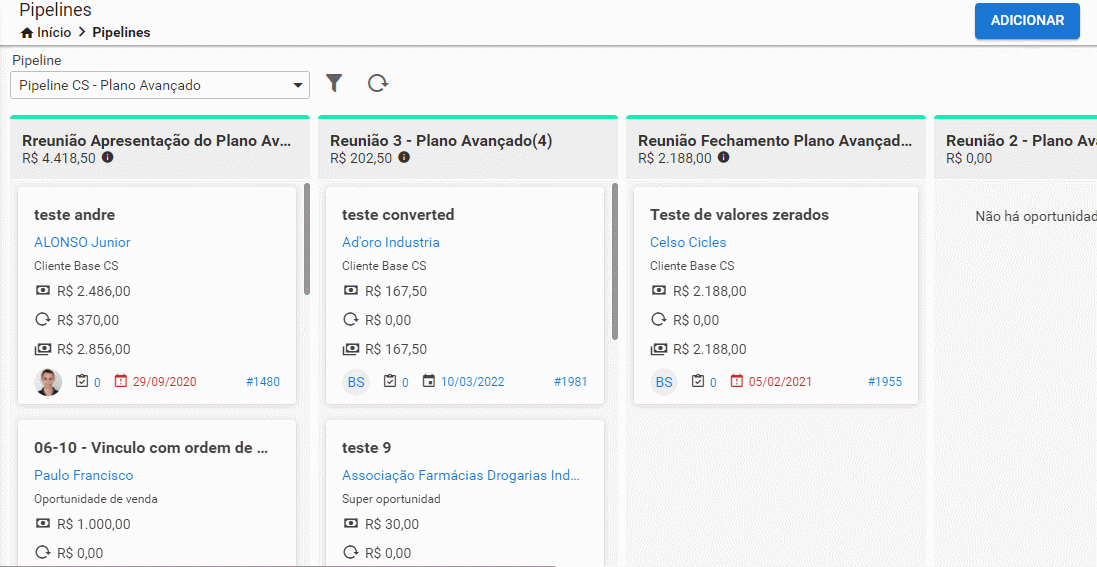The height and width of the screenshot is (567, 1097).
Task: Click BS avatar on teste converted card
Action: click(x=356, y=382)
